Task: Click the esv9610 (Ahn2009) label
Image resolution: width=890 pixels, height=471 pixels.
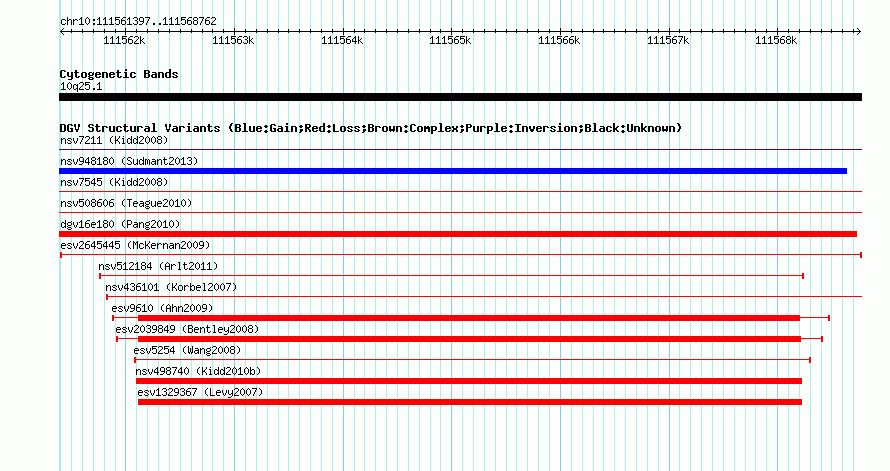Action: click(x=162, y=308)
